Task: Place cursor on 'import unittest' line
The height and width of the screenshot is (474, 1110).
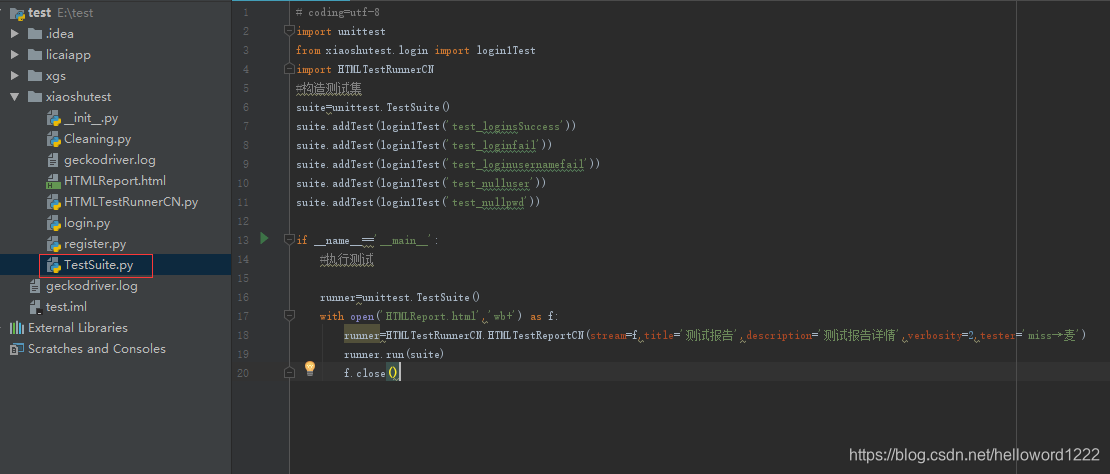Action: coord(341,31)
